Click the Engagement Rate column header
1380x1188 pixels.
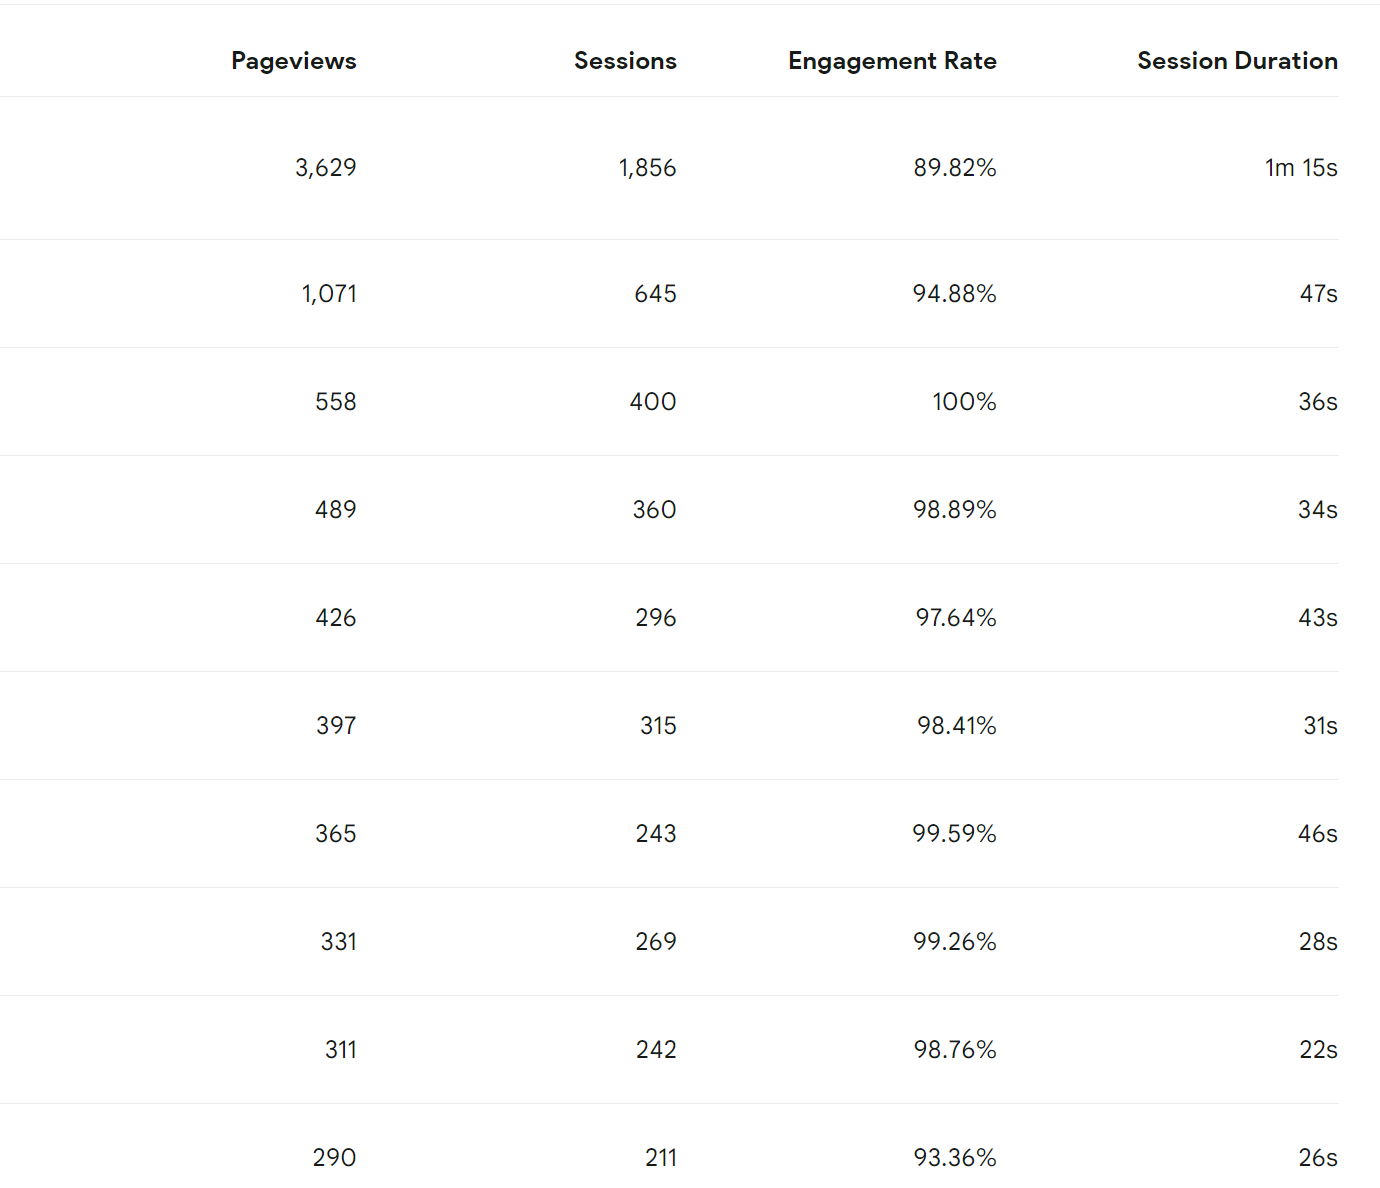[x=892, y=61]
